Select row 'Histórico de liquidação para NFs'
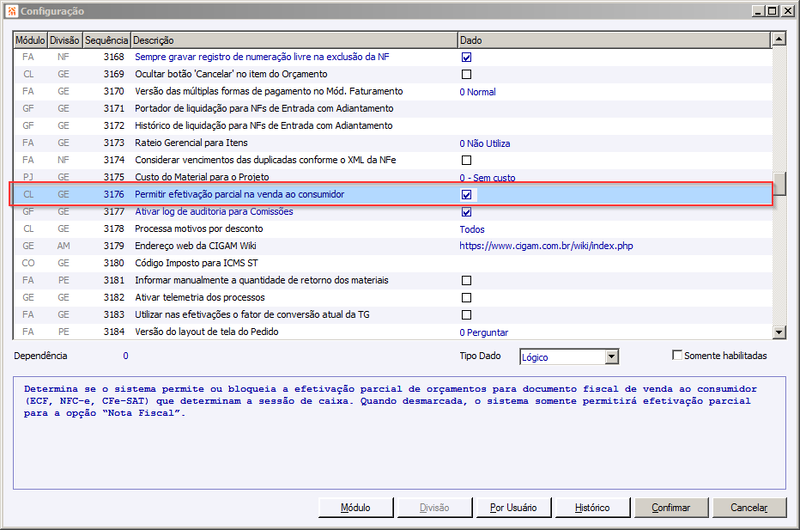 [392, 125]
